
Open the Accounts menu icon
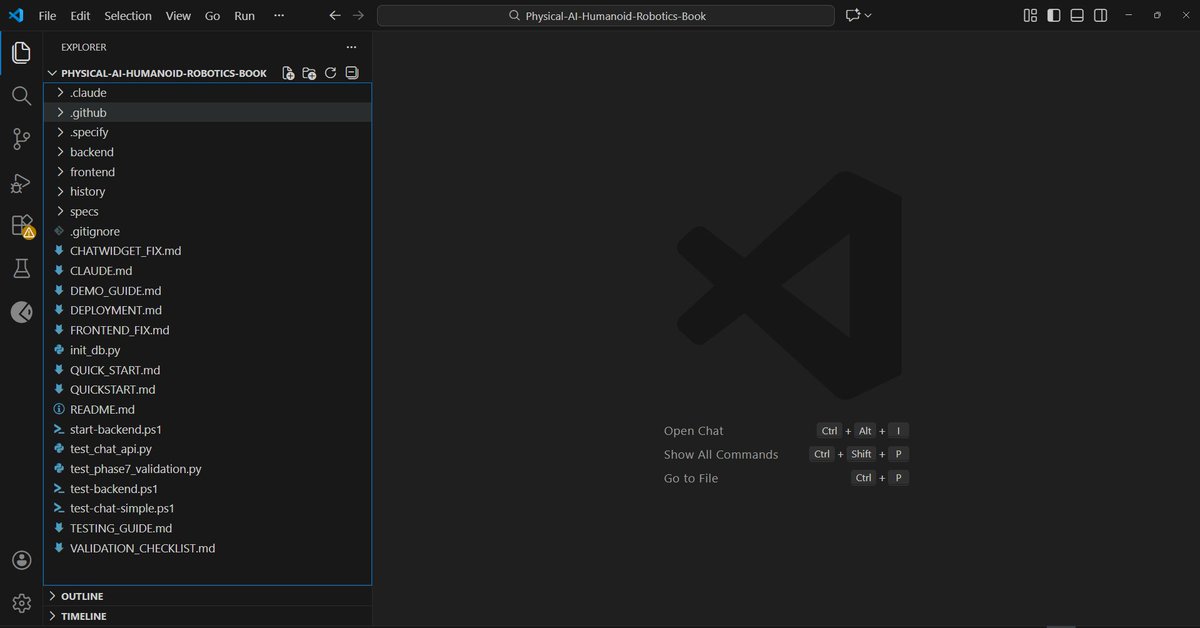21,560
